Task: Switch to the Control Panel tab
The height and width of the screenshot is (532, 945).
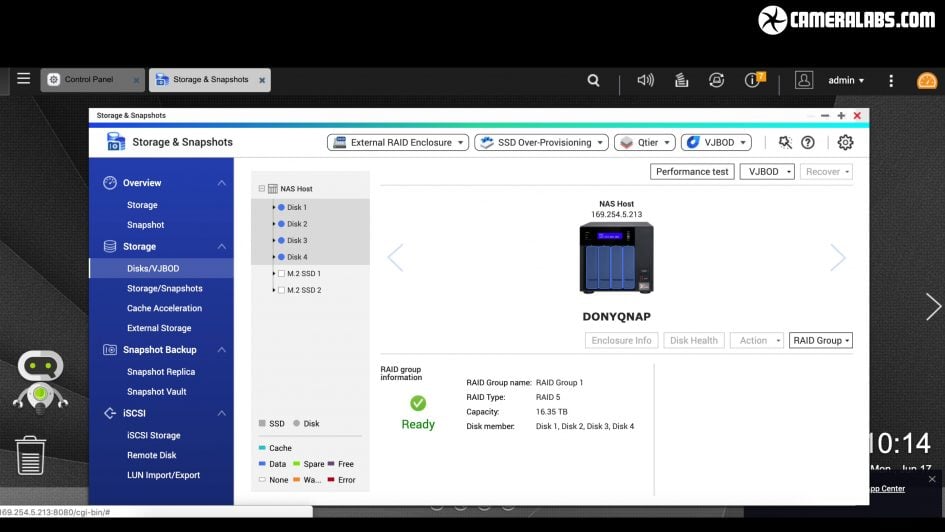Action: [93, 80]
